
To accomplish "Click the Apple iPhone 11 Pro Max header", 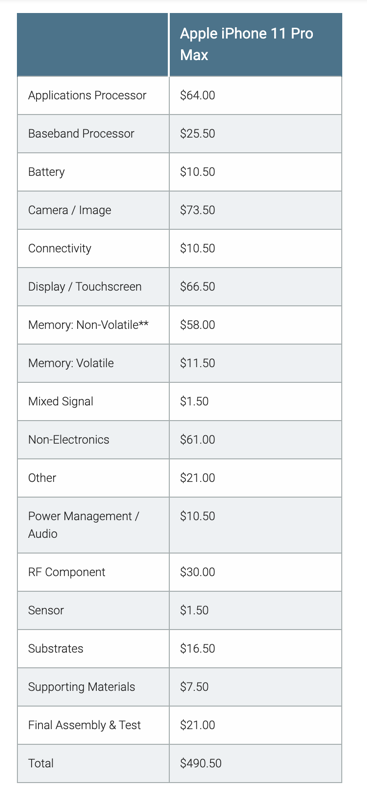I will pos(247,44).
